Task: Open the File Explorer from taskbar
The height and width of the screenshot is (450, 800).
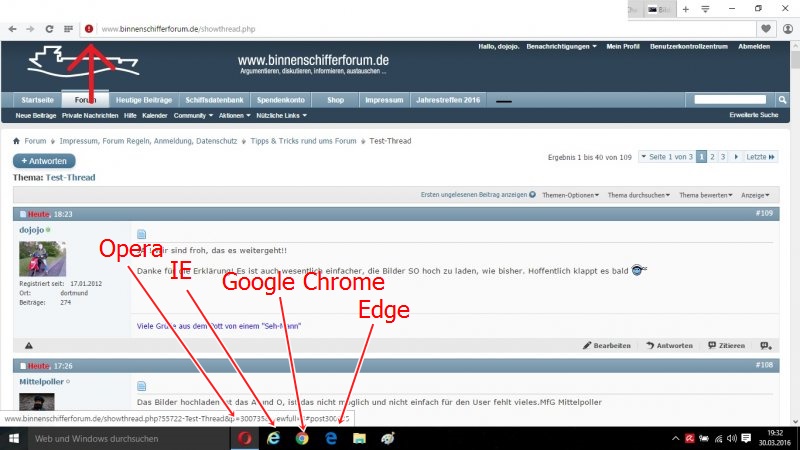Action: tap(359, 438)
